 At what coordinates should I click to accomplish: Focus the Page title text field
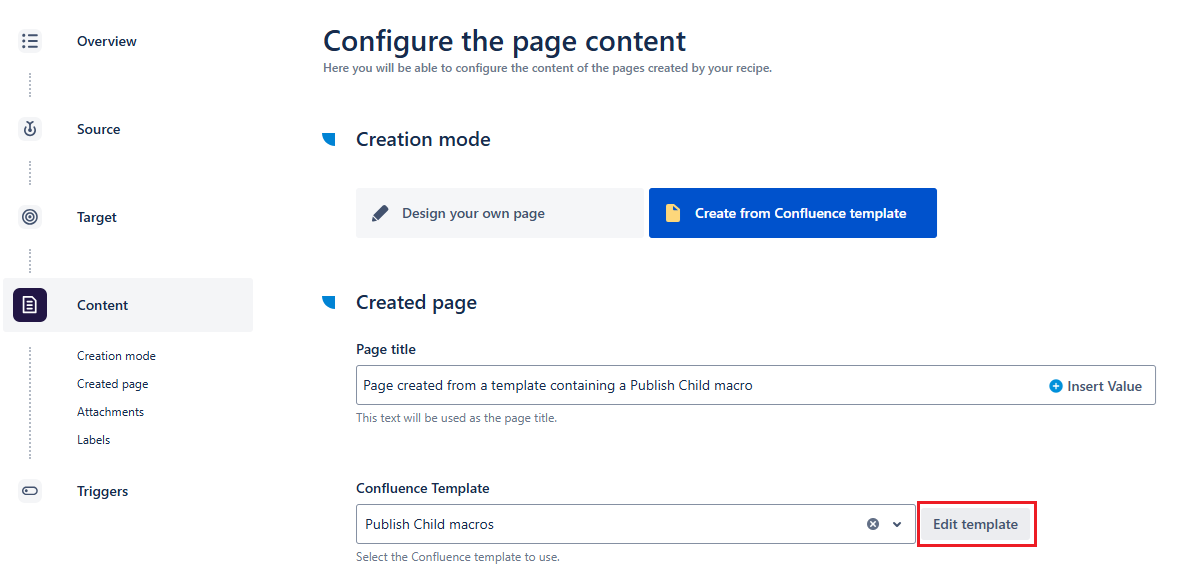coord(690,386)
